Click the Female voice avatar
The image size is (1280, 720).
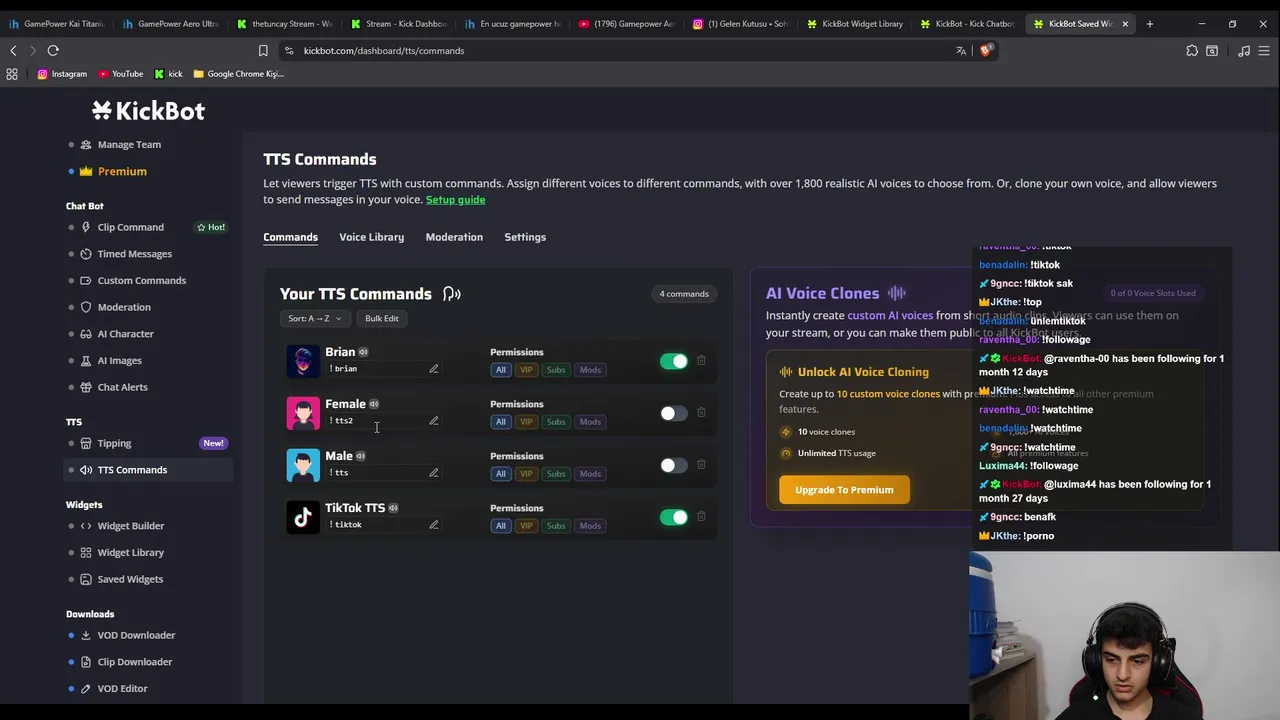(x=303, y=413)
